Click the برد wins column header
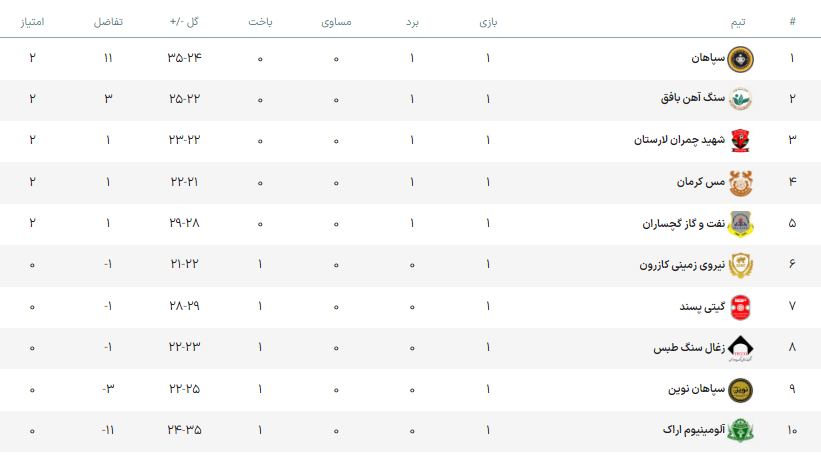The image size is (821, 463). click(x=411, y=21)
